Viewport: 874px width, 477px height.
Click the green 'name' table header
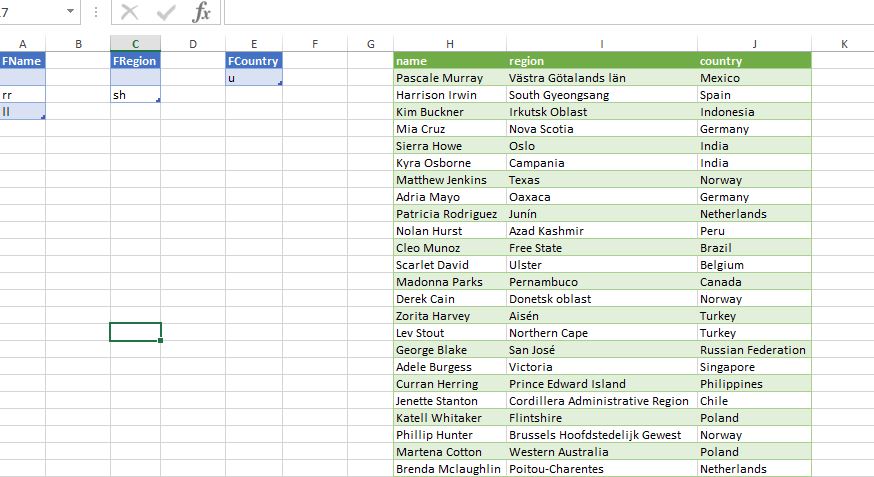pyautogui.click(x=450, y=61)
